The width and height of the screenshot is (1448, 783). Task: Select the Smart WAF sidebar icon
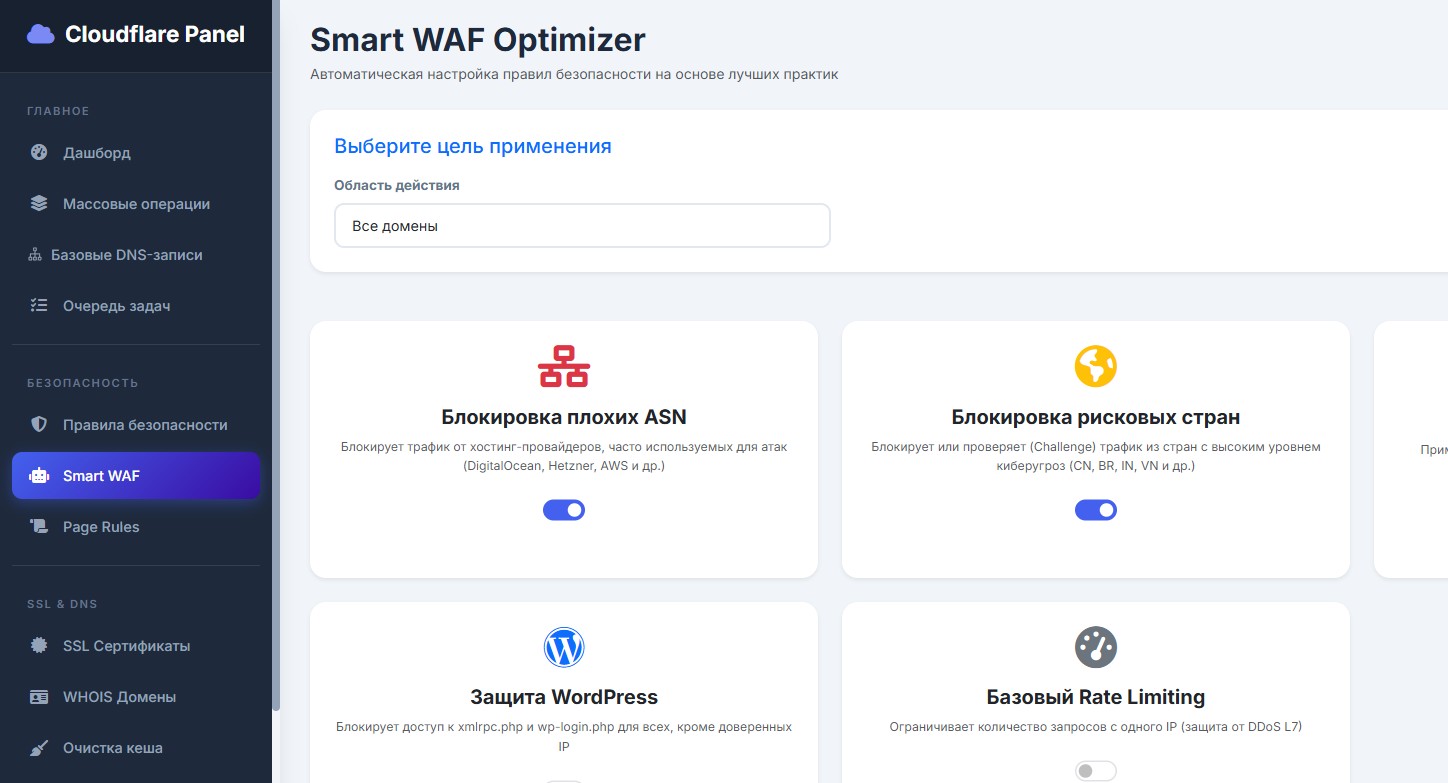point(38,475)
